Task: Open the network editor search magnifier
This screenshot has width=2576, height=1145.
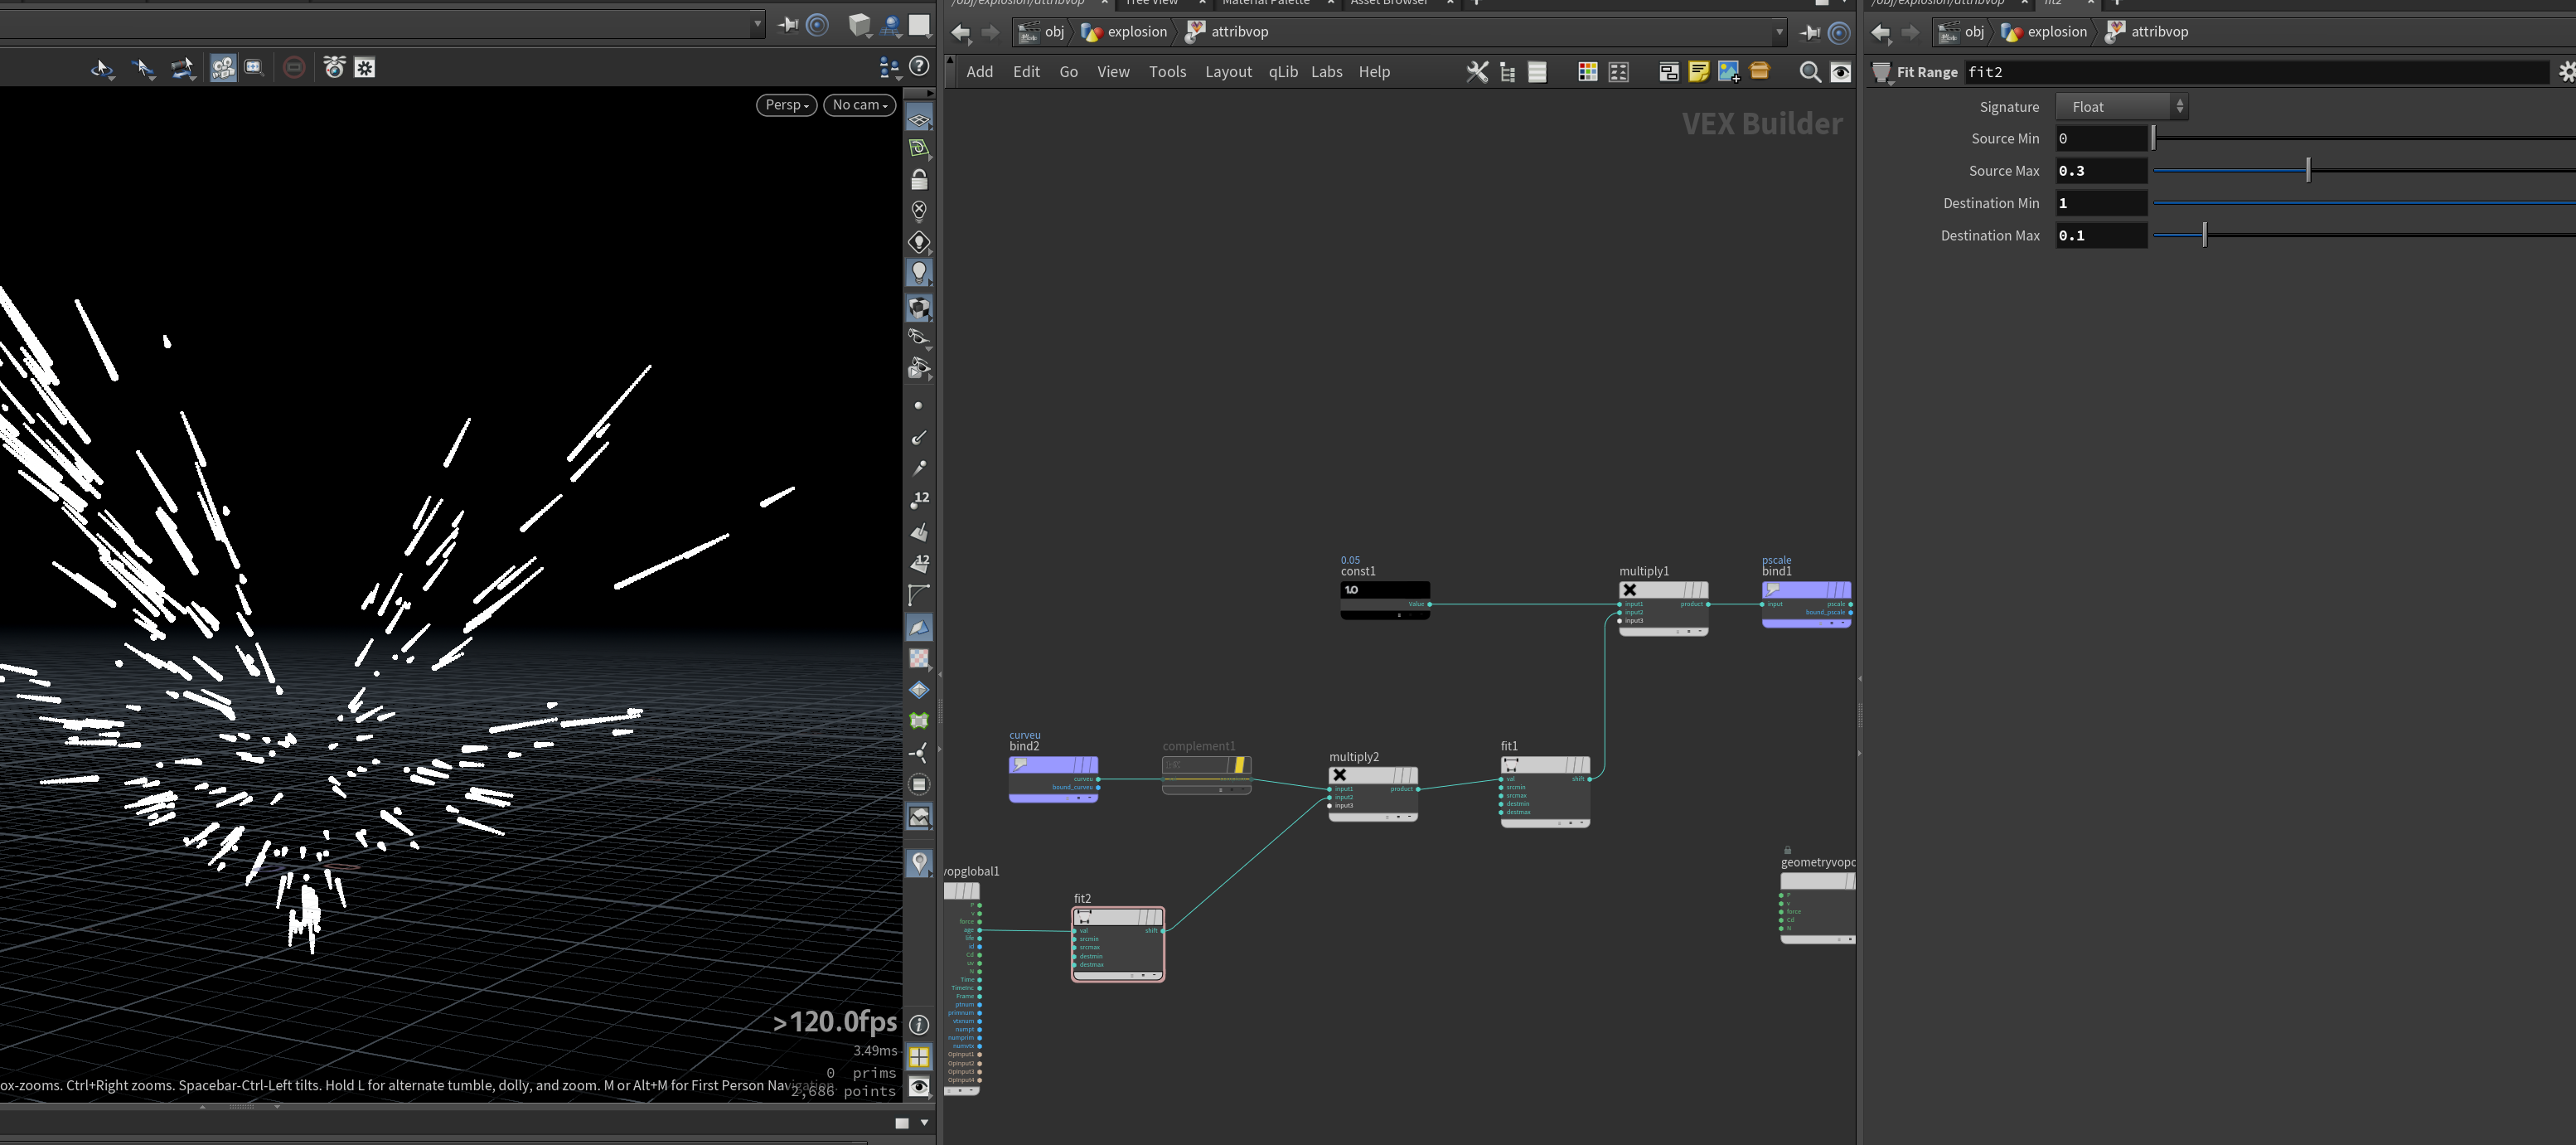Action: 1809,72
